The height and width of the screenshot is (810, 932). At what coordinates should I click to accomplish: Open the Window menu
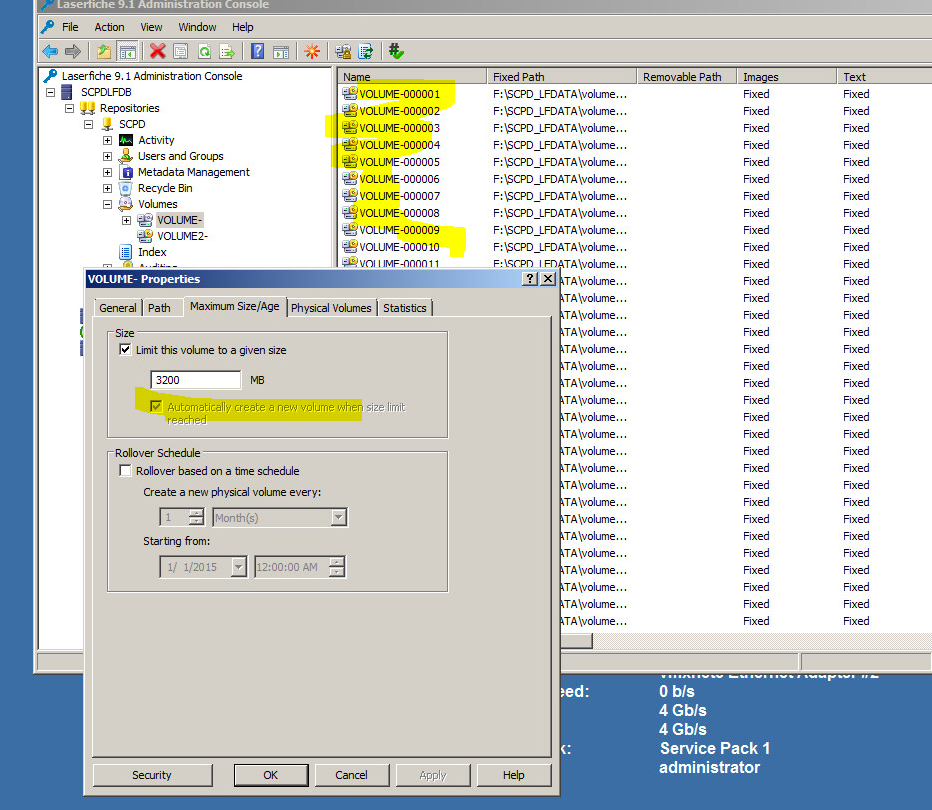click(197, 27)
